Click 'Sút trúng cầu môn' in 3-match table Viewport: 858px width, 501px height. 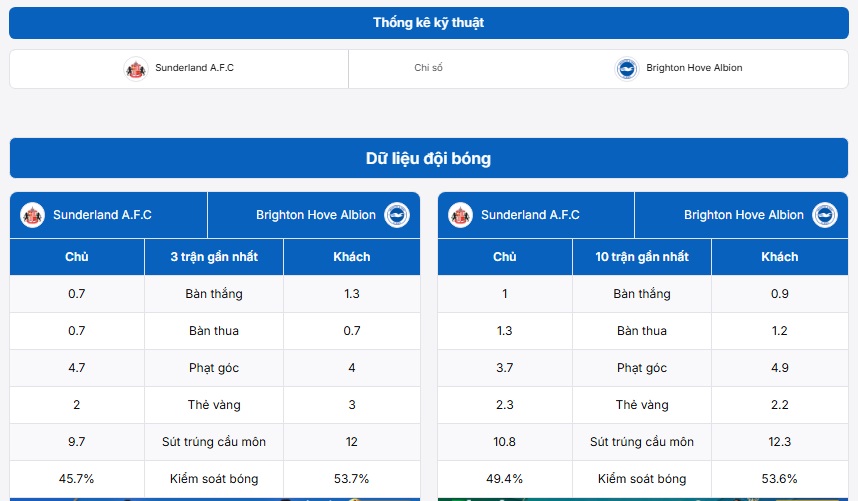click(214, 442)
